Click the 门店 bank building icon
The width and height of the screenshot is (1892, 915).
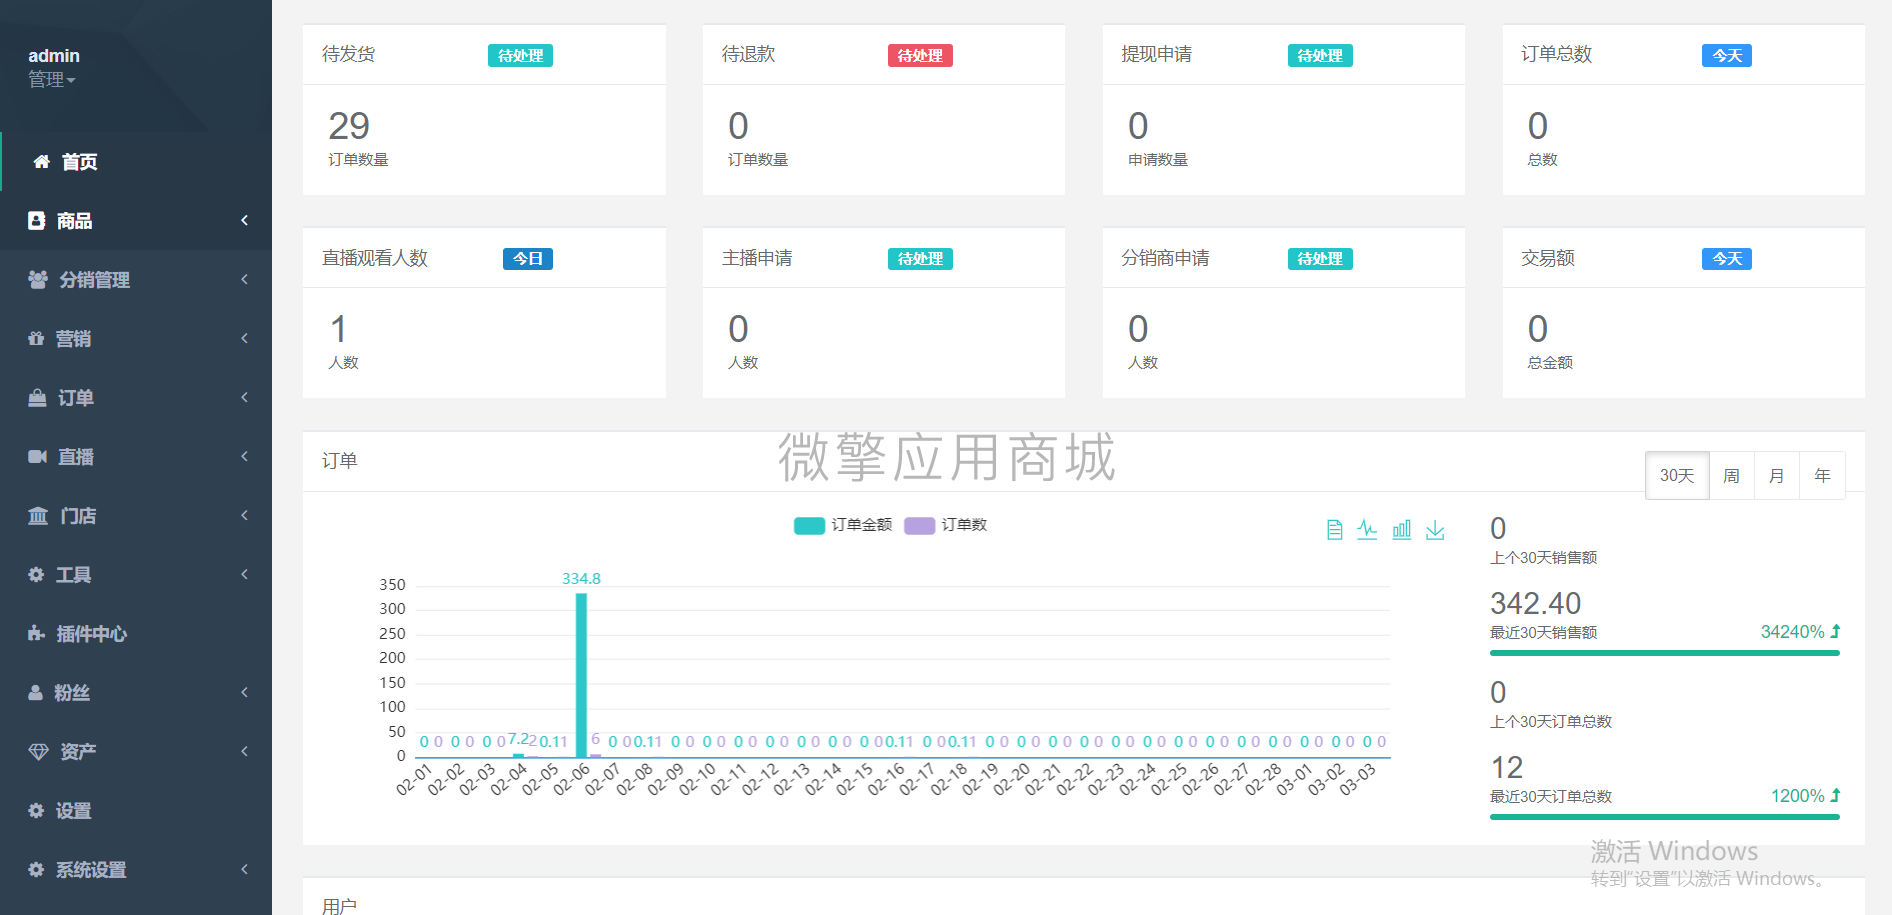(x=38, y=516)
